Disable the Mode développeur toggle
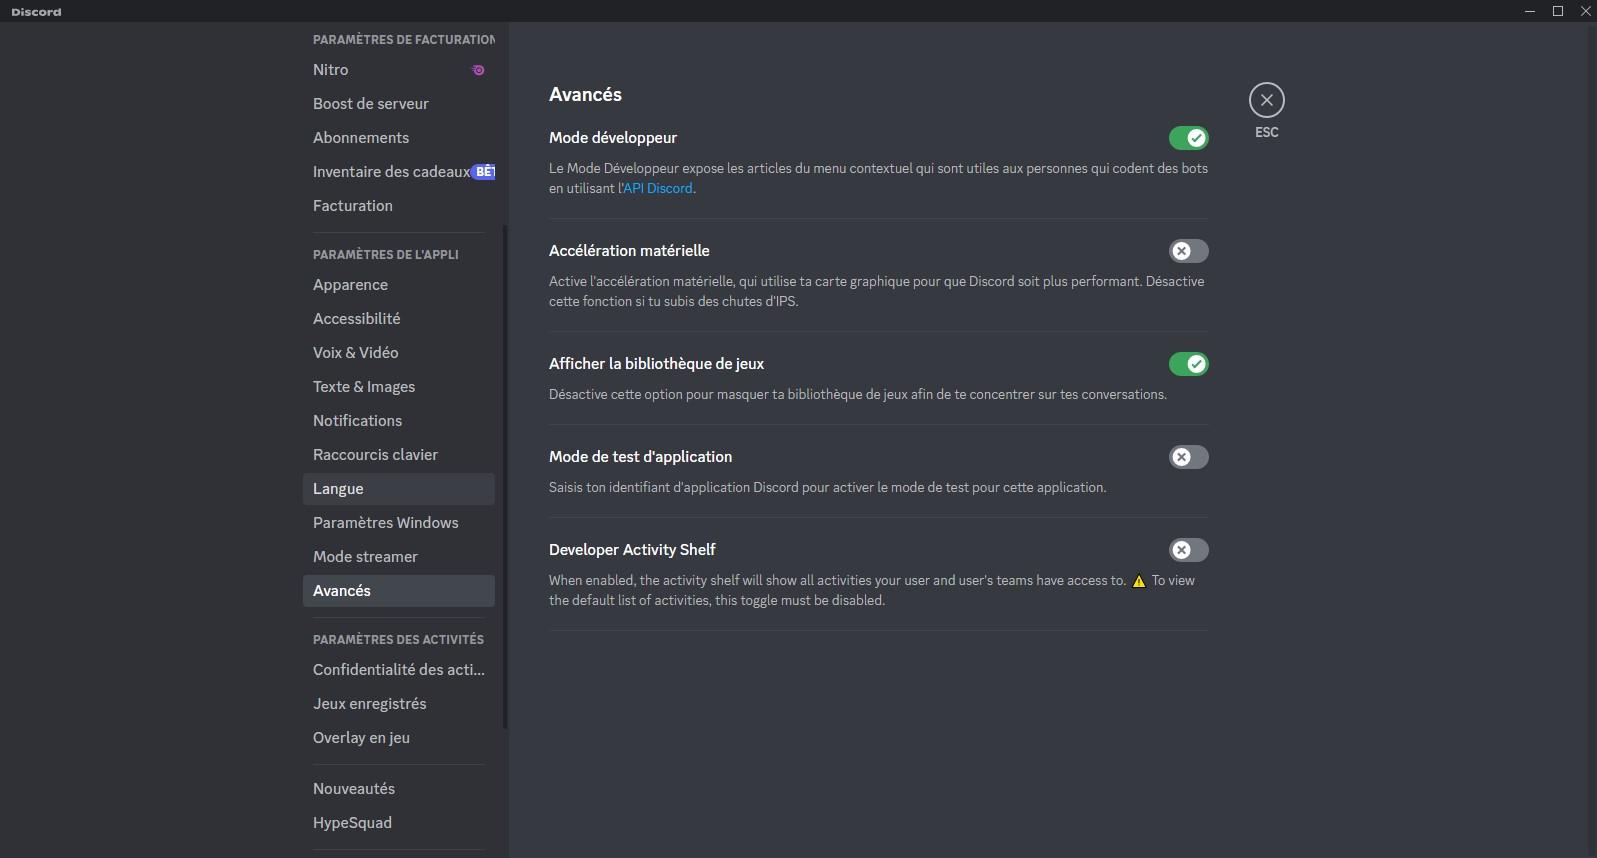1597x858 pixels. pos(1189,138)
